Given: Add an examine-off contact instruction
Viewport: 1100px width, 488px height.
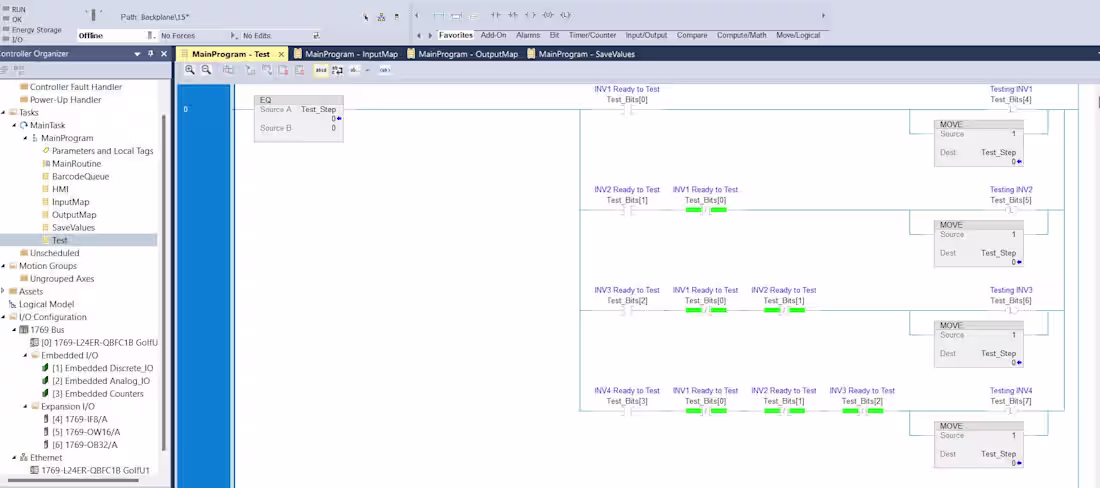Looking at the screenshot, I should point(513,15).
